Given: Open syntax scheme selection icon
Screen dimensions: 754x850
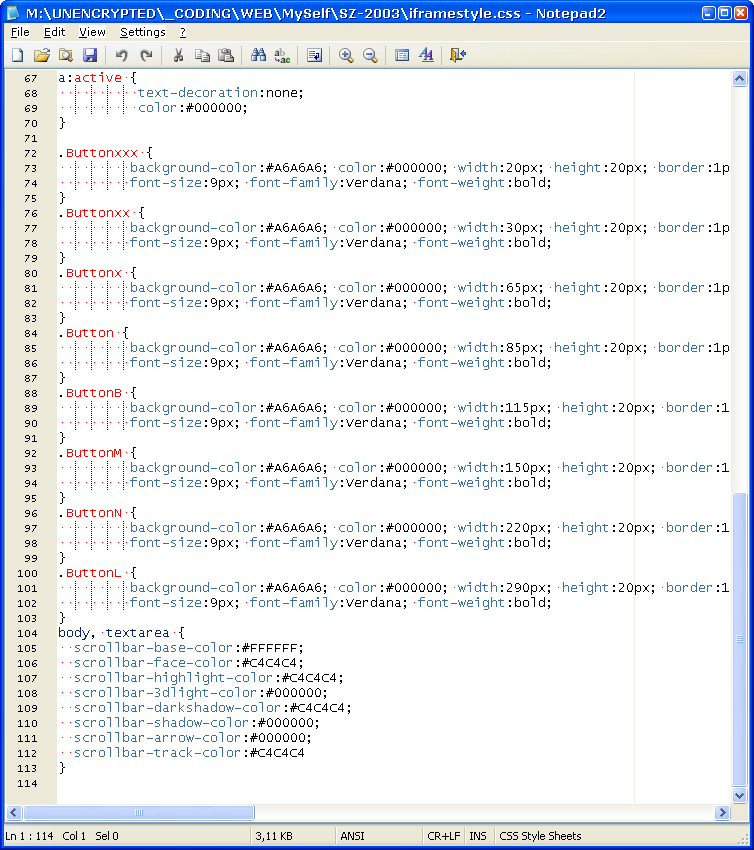Looking at the screenshot, I should tap(402, 55).
